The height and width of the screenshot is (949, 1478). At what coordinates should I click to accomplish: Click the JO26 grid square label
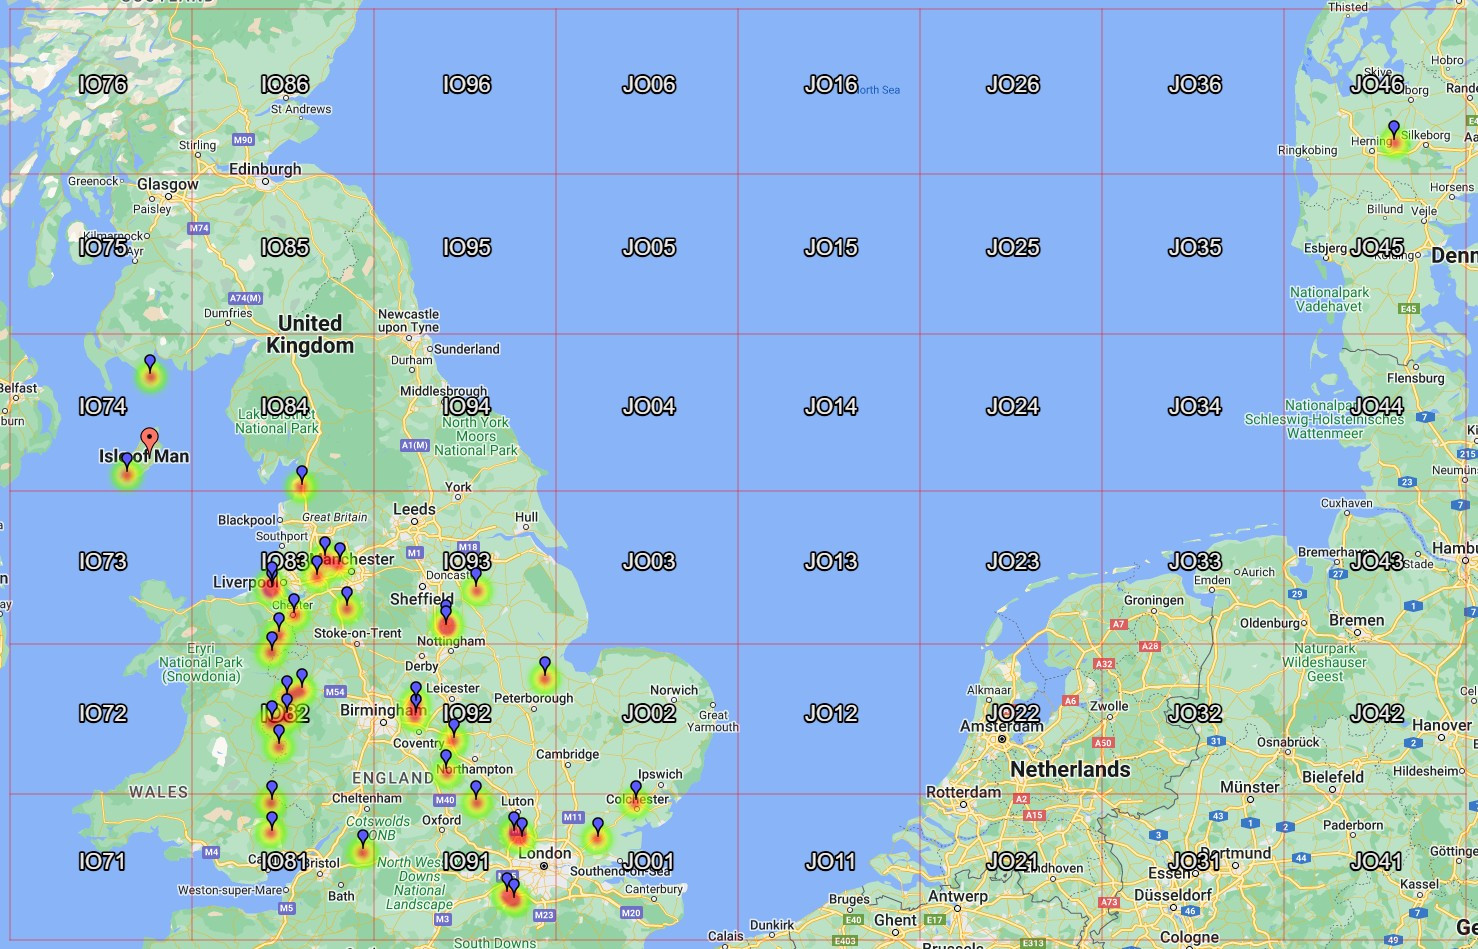(1013, 85)
